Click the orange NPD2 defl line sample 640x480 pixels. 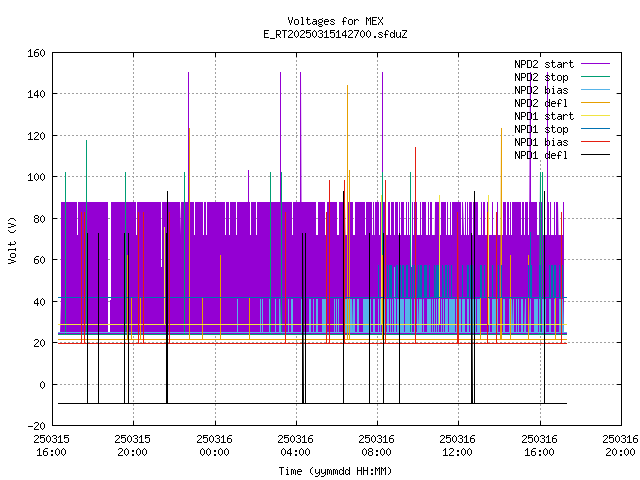(595, 103)
